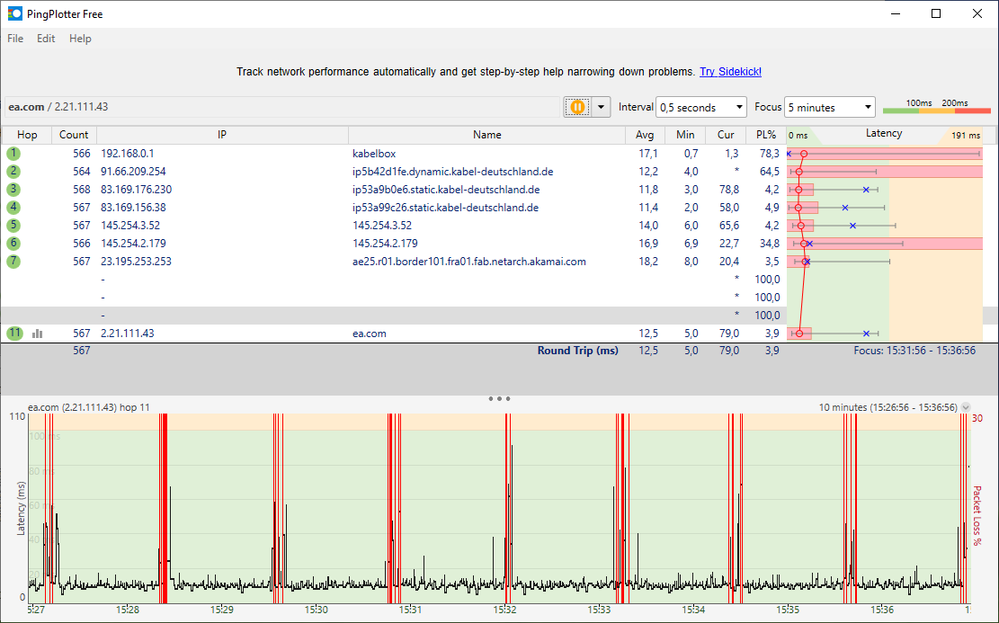Click the green hop 1 circle
The image size is (999, 623).
(14, 154)
